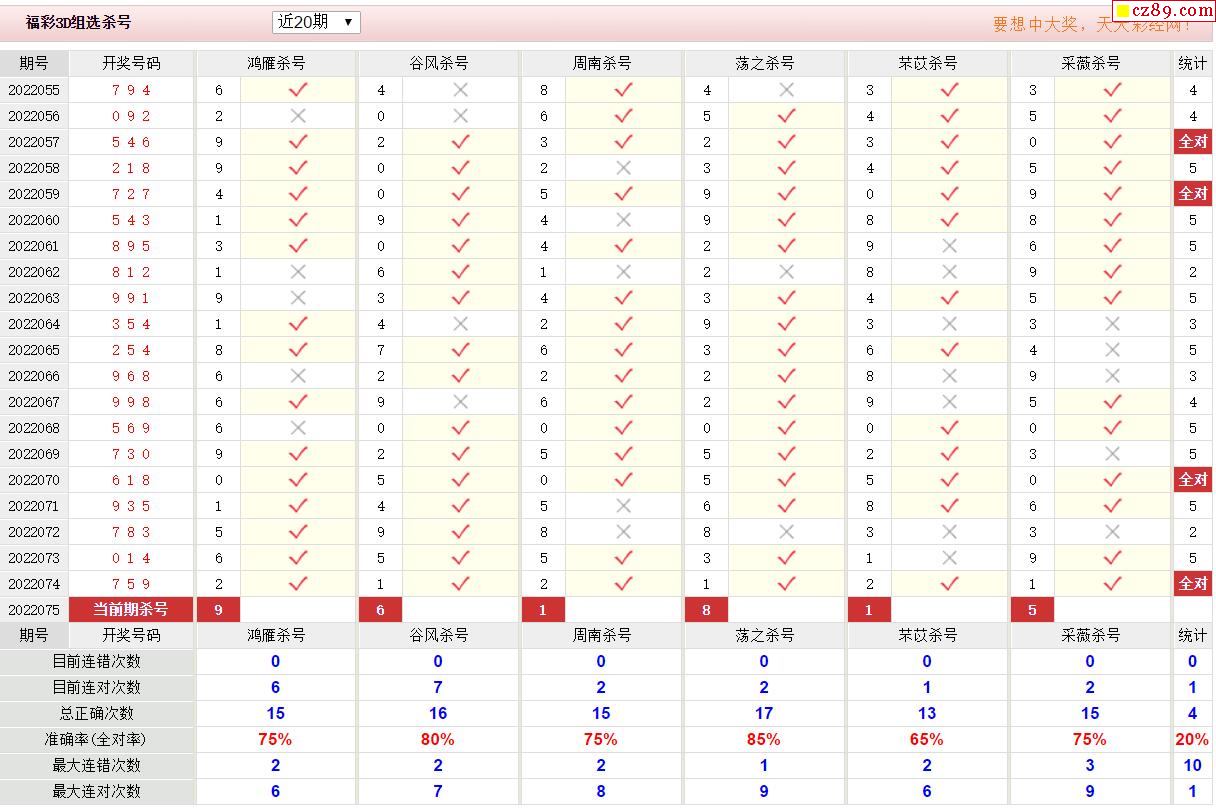Select the 最大连对次数 row label
1216x810 pixels.
click(x=97, y=792)
